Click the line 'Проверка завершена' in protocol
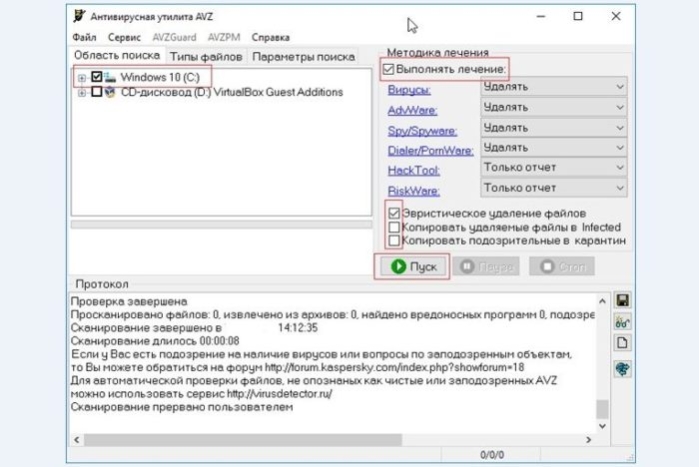Image resolution: width=699 pixels, height=467 pixels. (x=129, y=302)
